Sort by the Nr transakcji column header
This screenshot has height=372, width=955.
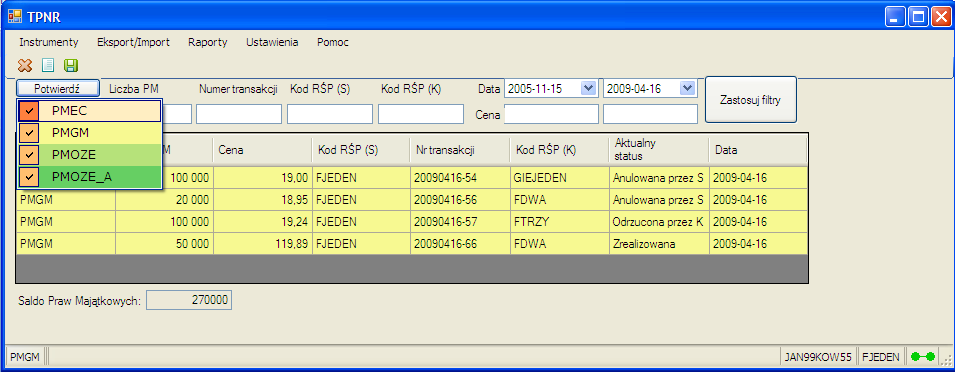click(x=460, y=150)
